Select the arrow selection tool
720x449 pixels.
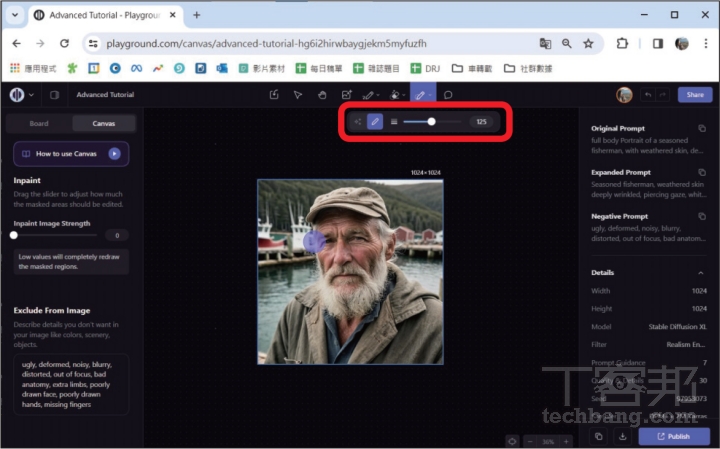click(x=298, y=95)
